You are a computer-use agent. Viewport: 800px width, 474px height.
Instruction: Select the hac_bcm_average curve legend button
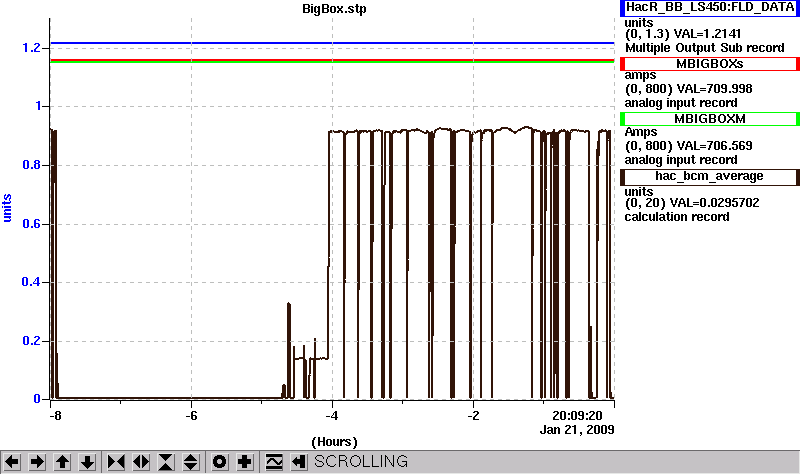710,177
